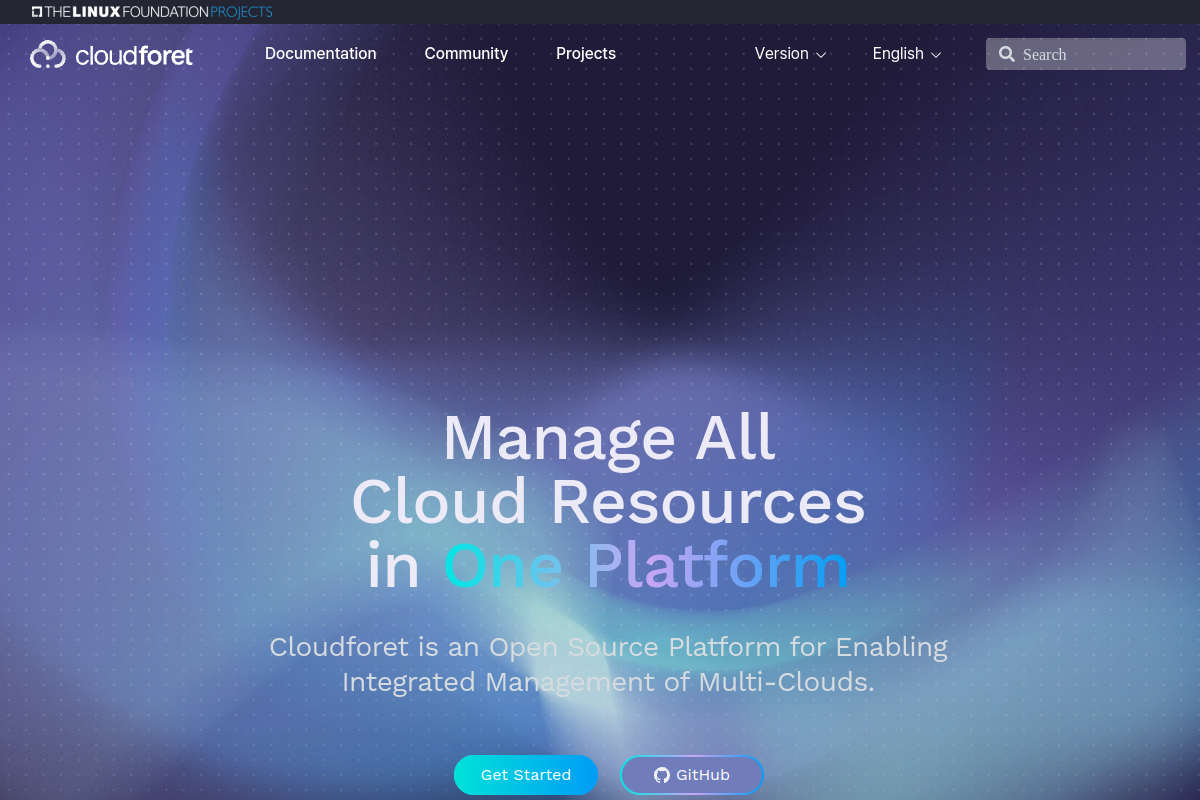The height and width of the screenshot is (800, 1200).
Task: Click the Linux Foundation square logo icon
Action: tap(37, 12)
